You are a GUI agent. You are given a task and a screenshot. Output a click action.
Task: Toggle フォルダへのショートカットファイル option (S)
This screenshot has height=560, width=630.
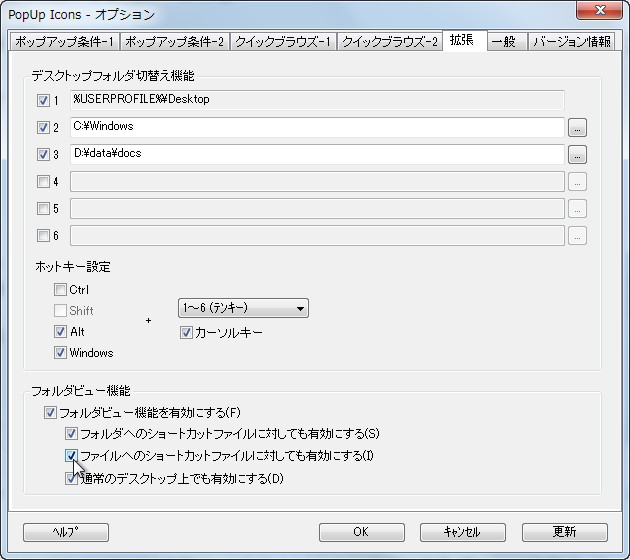pos(71,433)
